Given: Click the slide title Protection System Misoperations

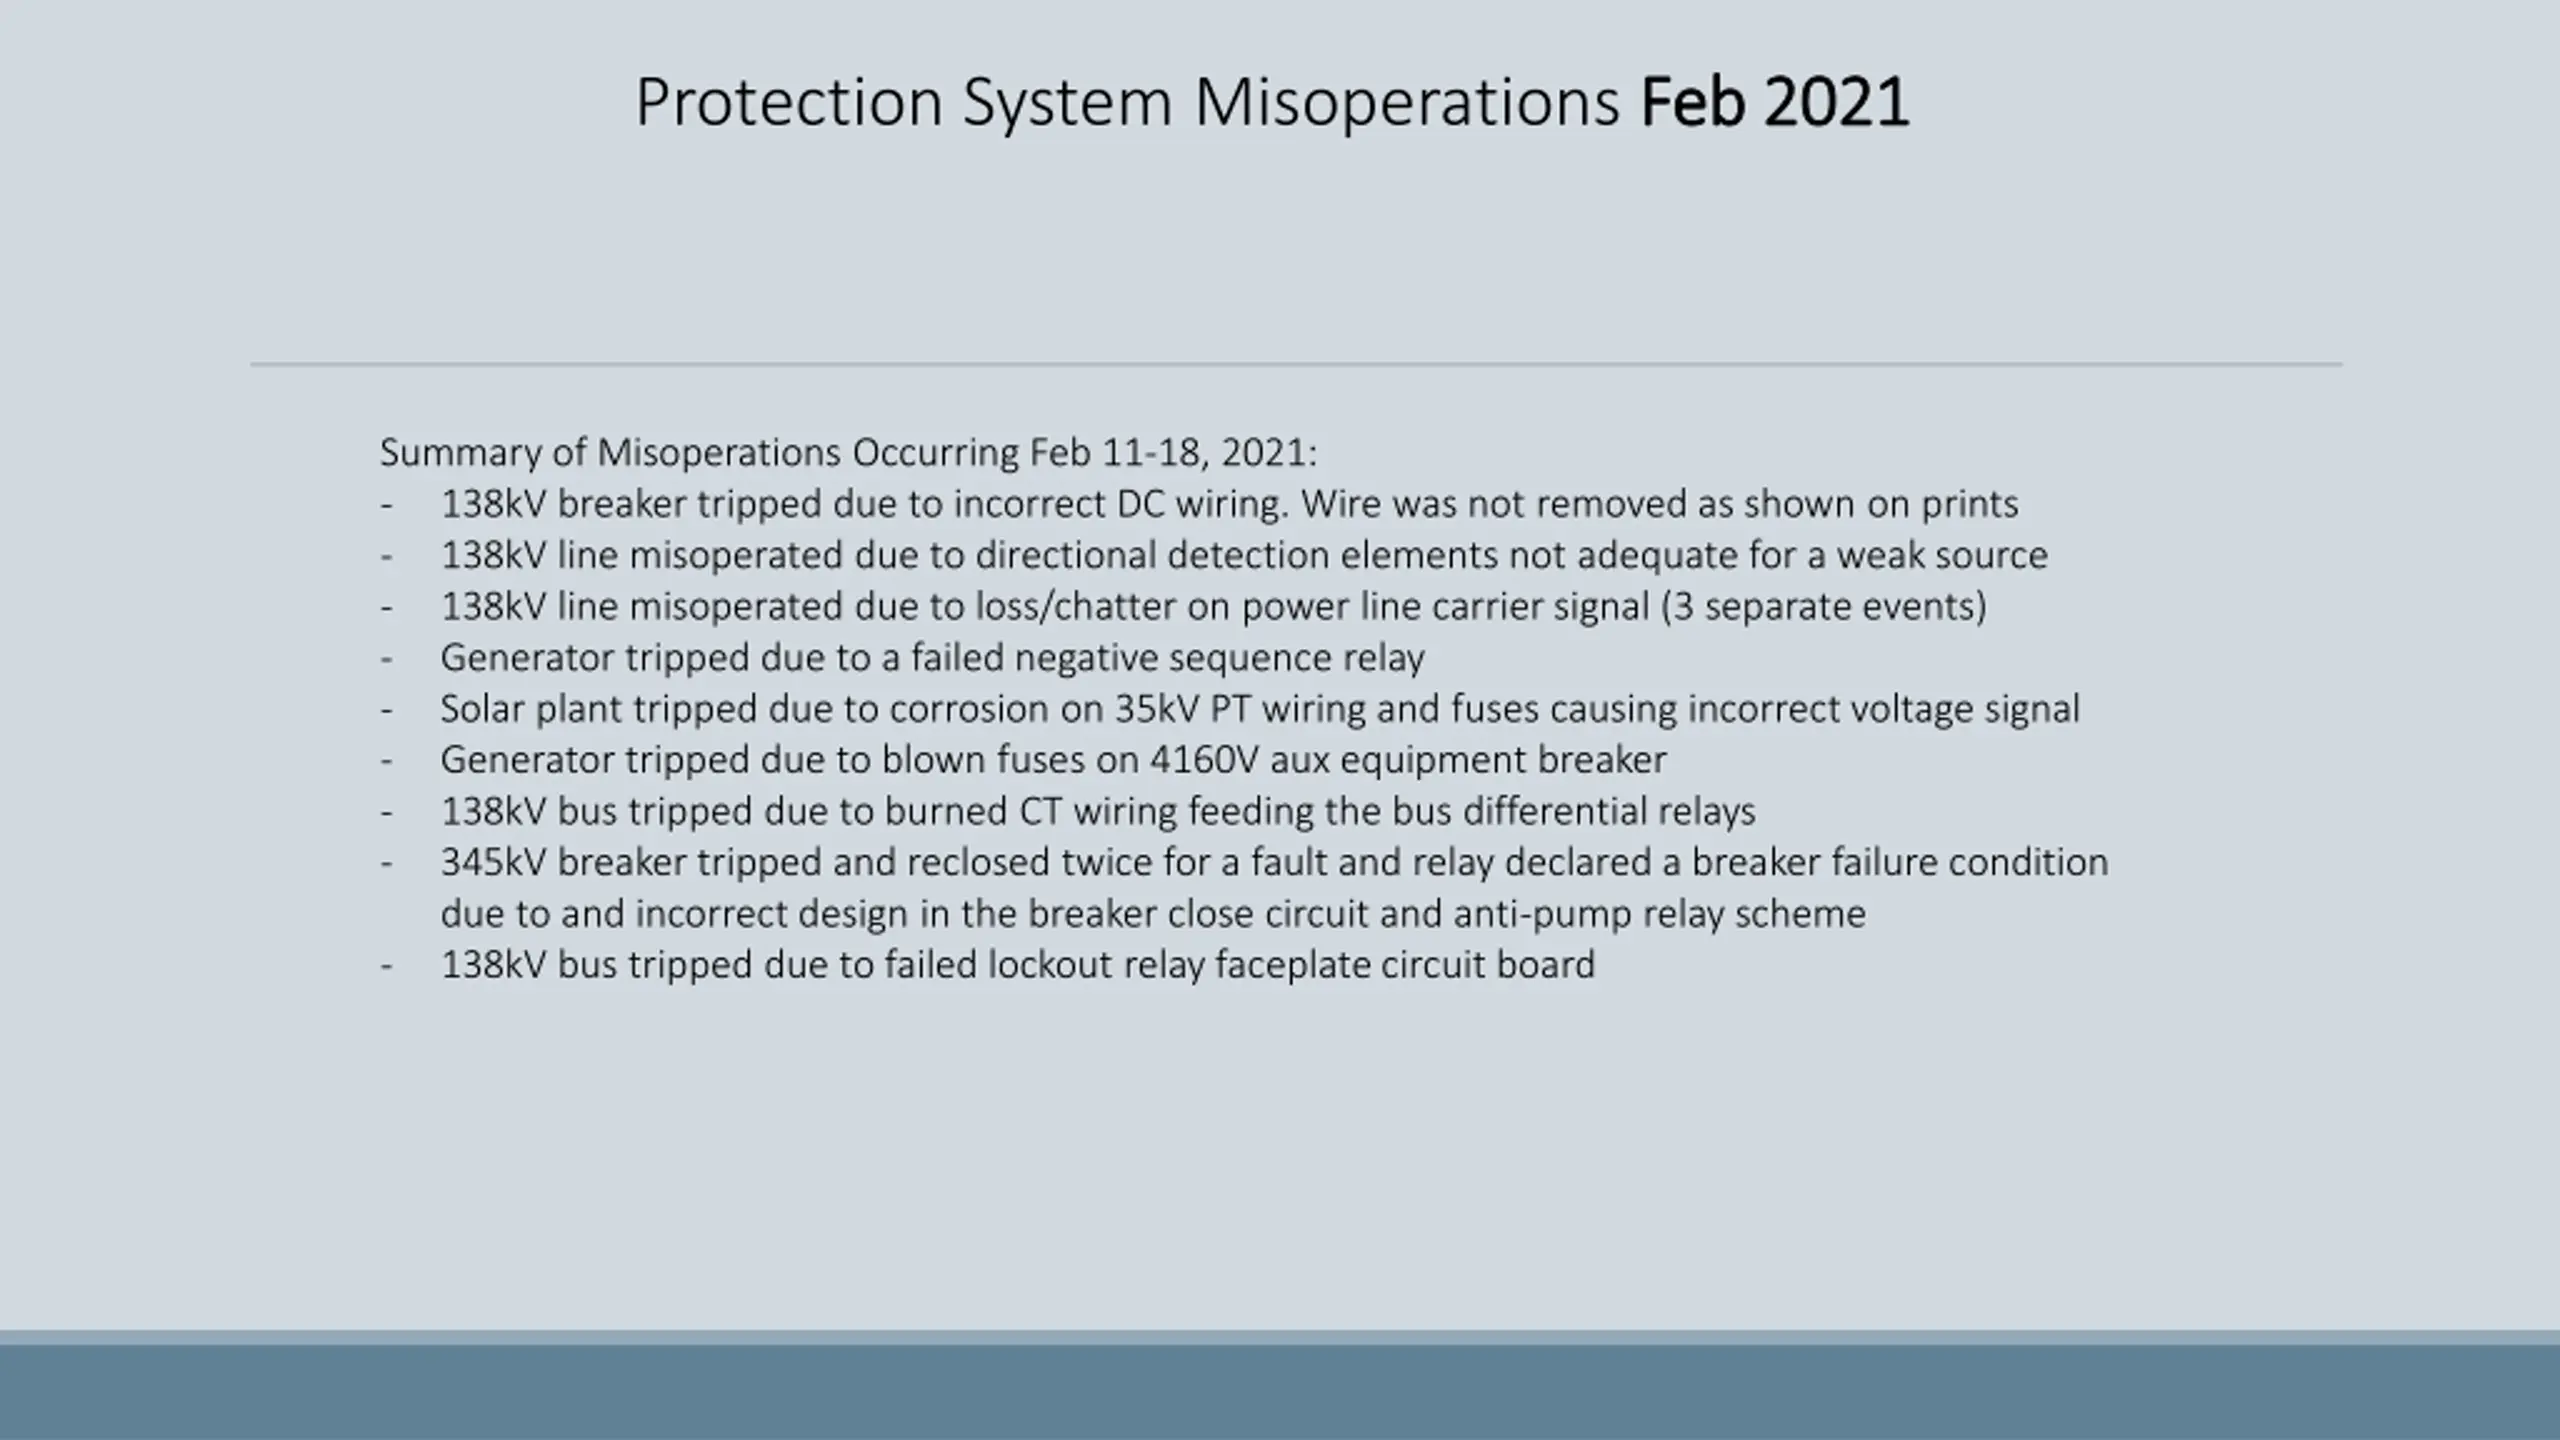Looking at the screenshot, I should (1127, 103).
